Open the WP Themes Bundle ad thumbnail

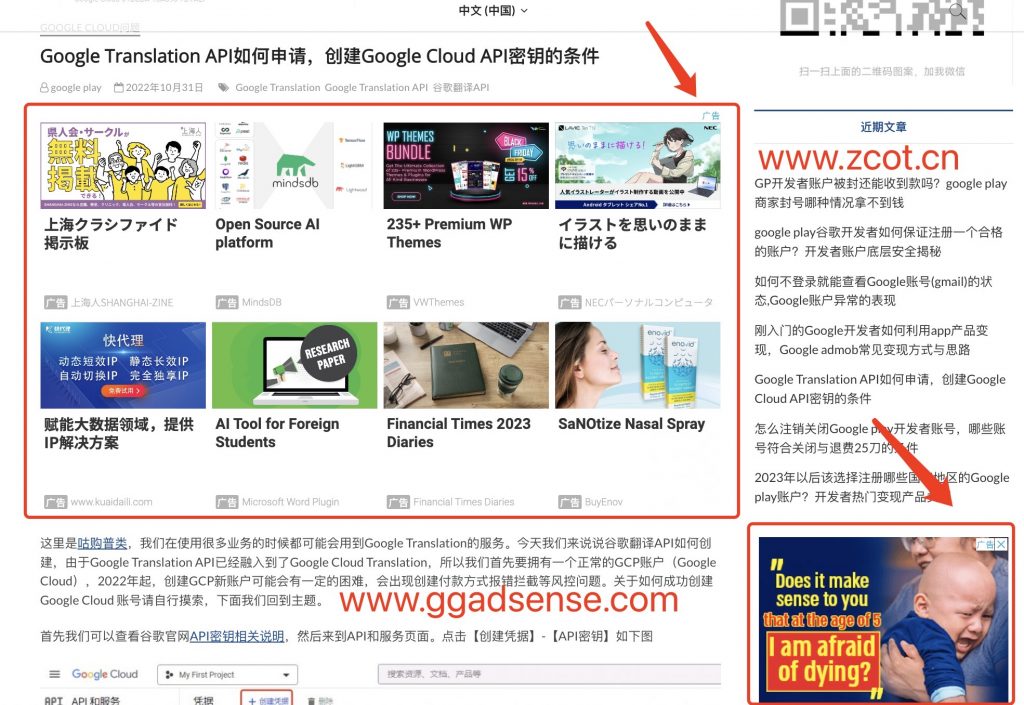click(466, 166)
